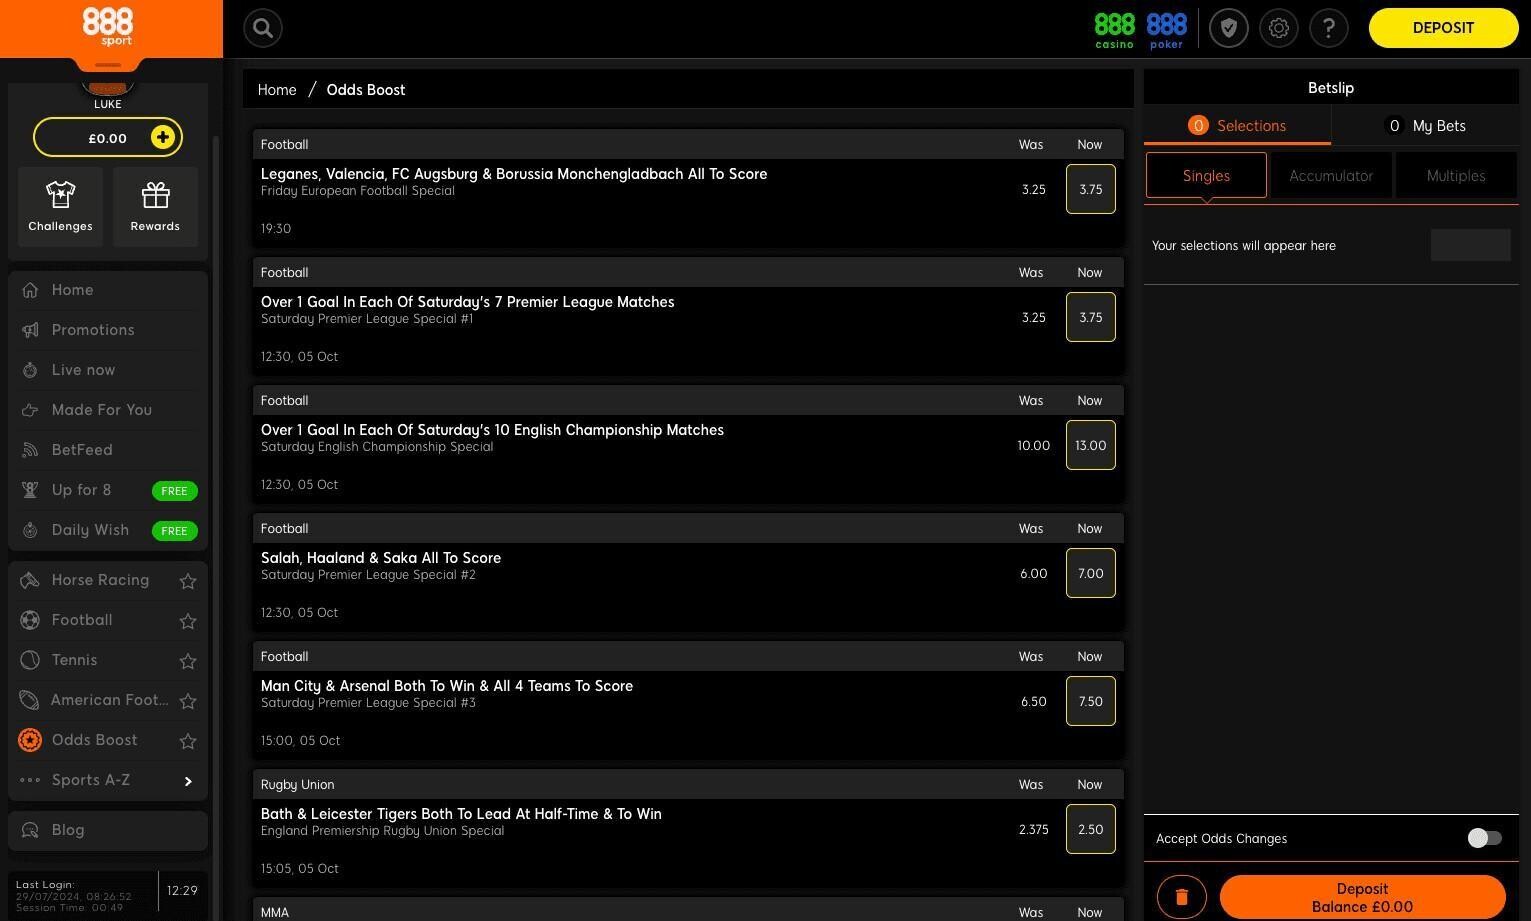The width and height of the screenshot is (1531, 921).
Task: Open the search magnifier icon
Action: (263, 28)
